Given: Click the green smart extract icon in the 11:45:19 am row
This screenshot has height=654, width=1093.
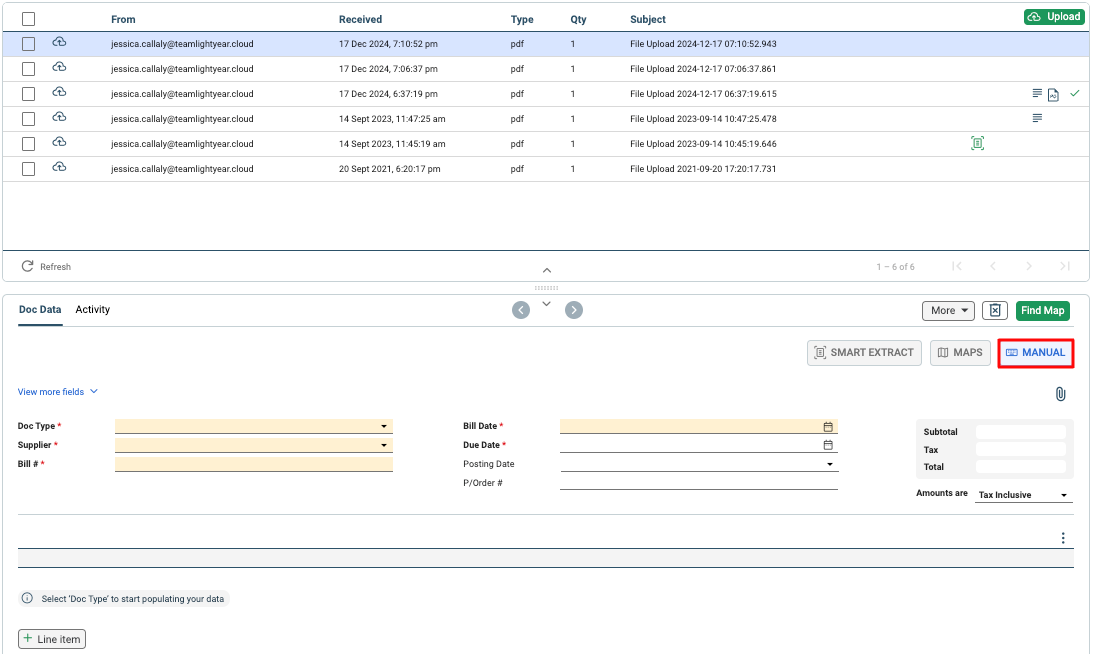Looking at the screenshot, I should [x=977, y=144].
